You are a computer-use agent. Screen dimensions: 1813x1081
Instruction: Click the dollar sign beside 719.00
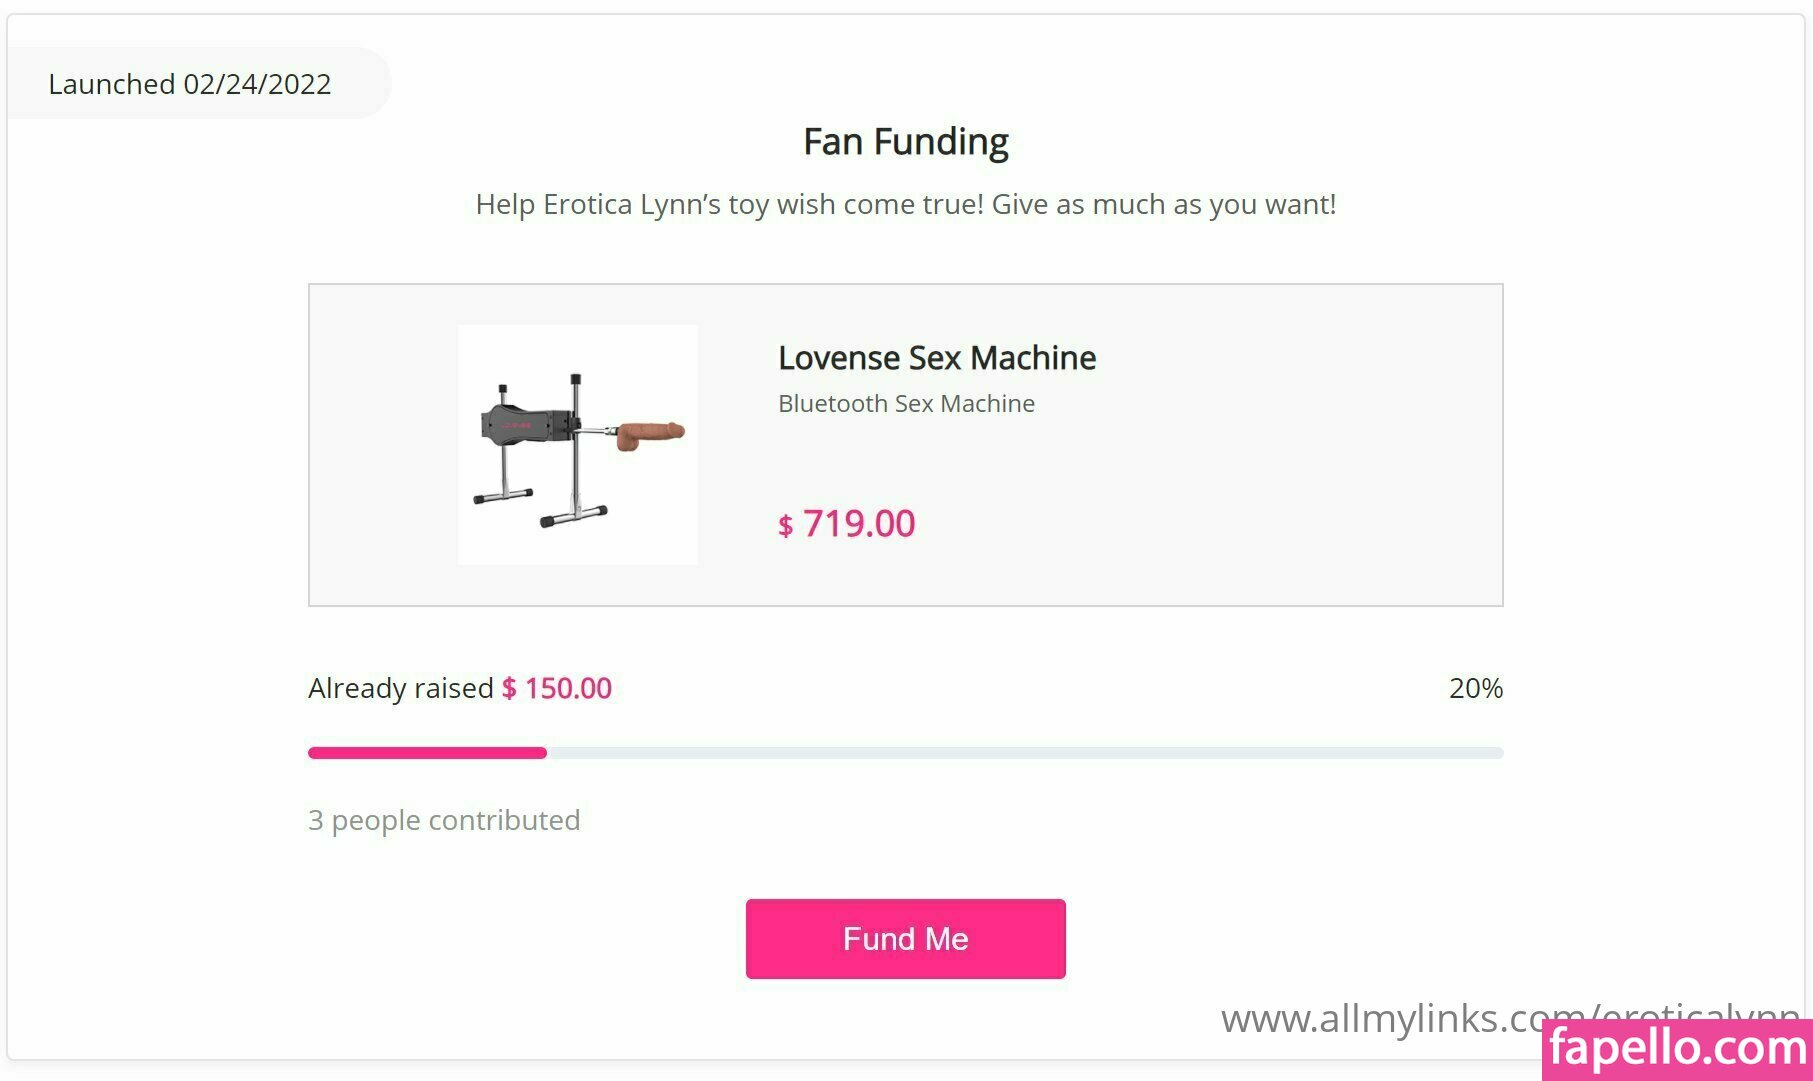pyautogui.click(x=786, y=526)
